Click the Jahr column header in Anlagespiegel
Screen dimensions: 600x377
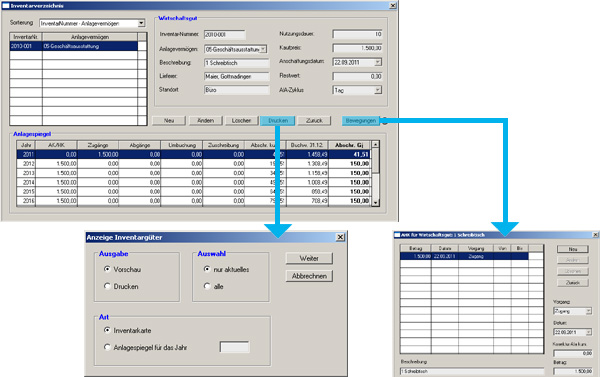pos(26,145)
